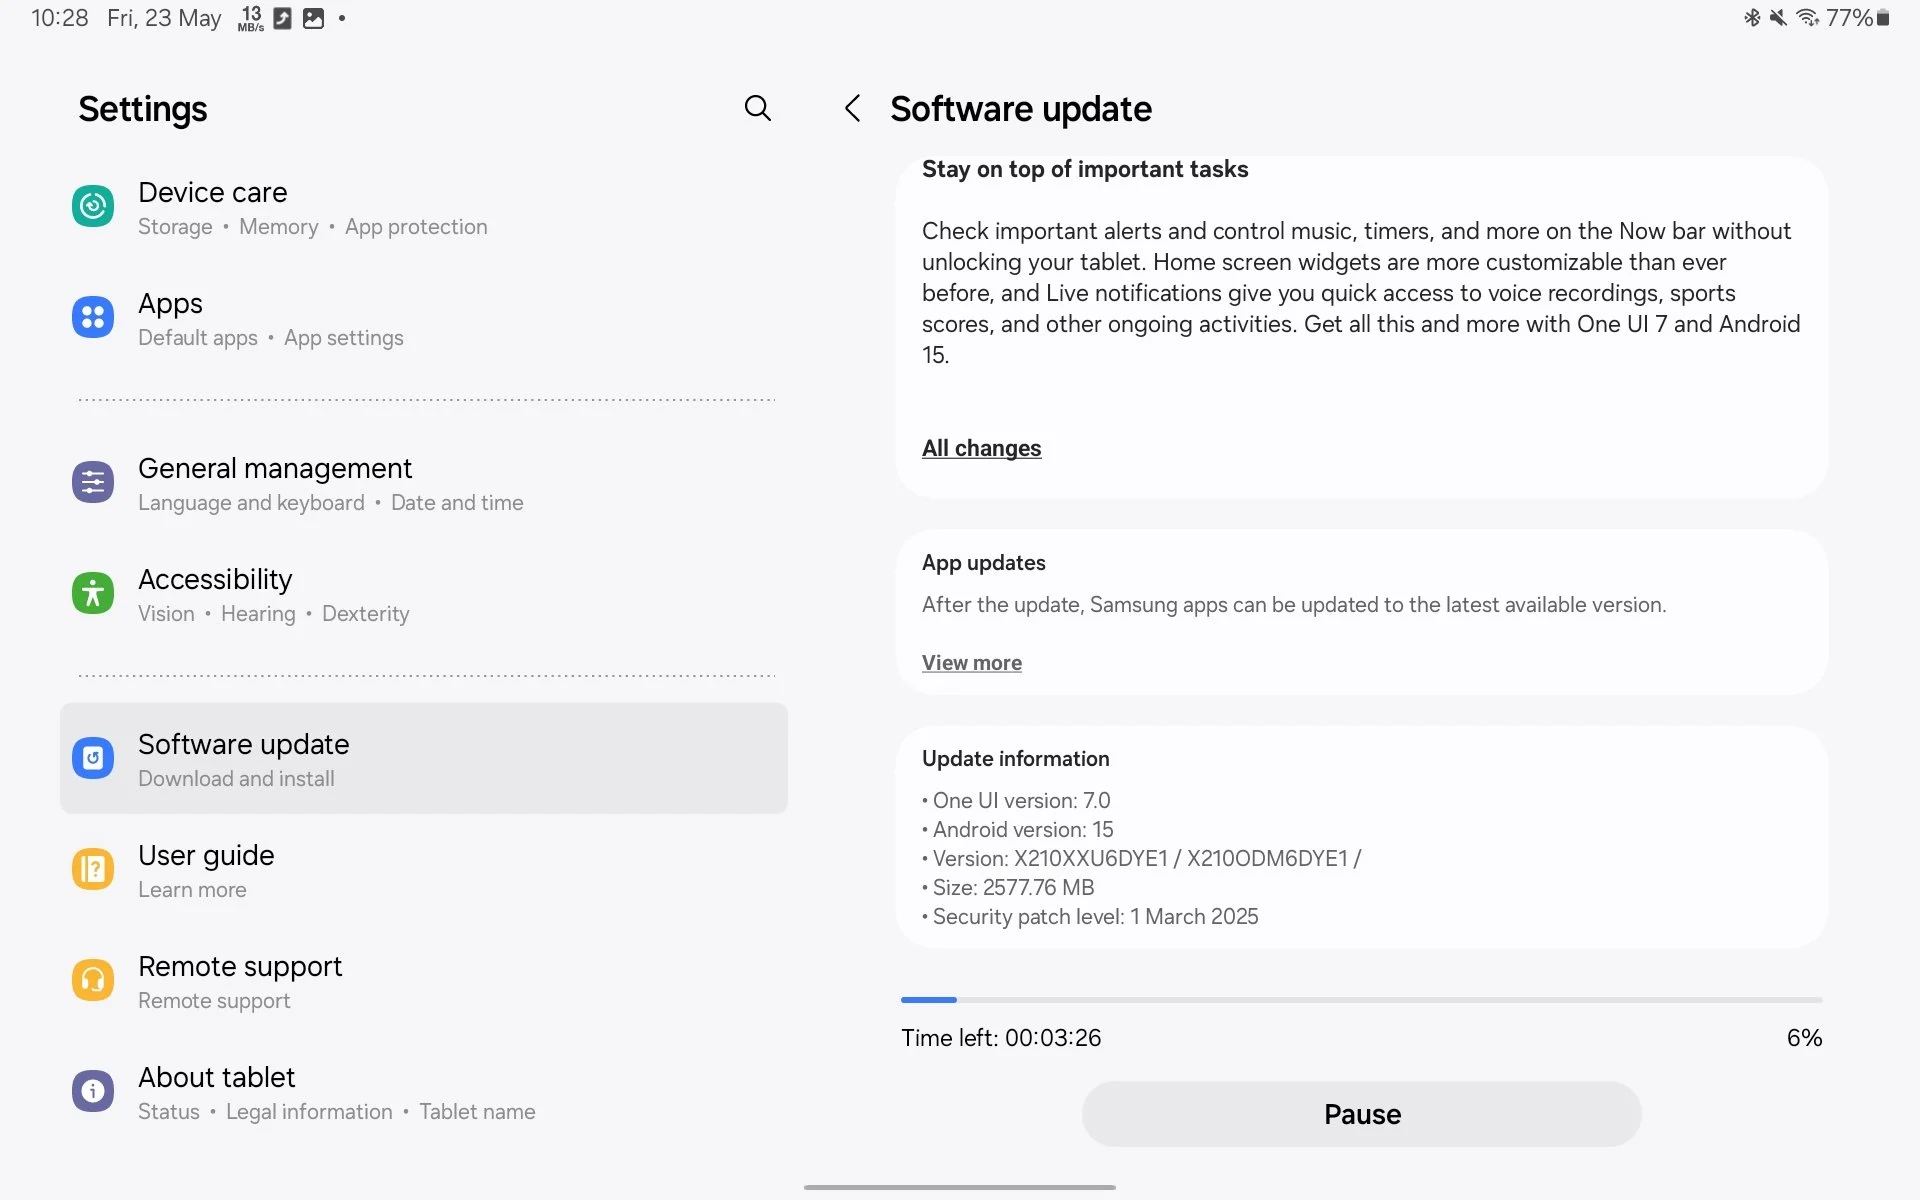Click the update download progress bar
Viewport: 1920px width, 1200px height.
1360,999
